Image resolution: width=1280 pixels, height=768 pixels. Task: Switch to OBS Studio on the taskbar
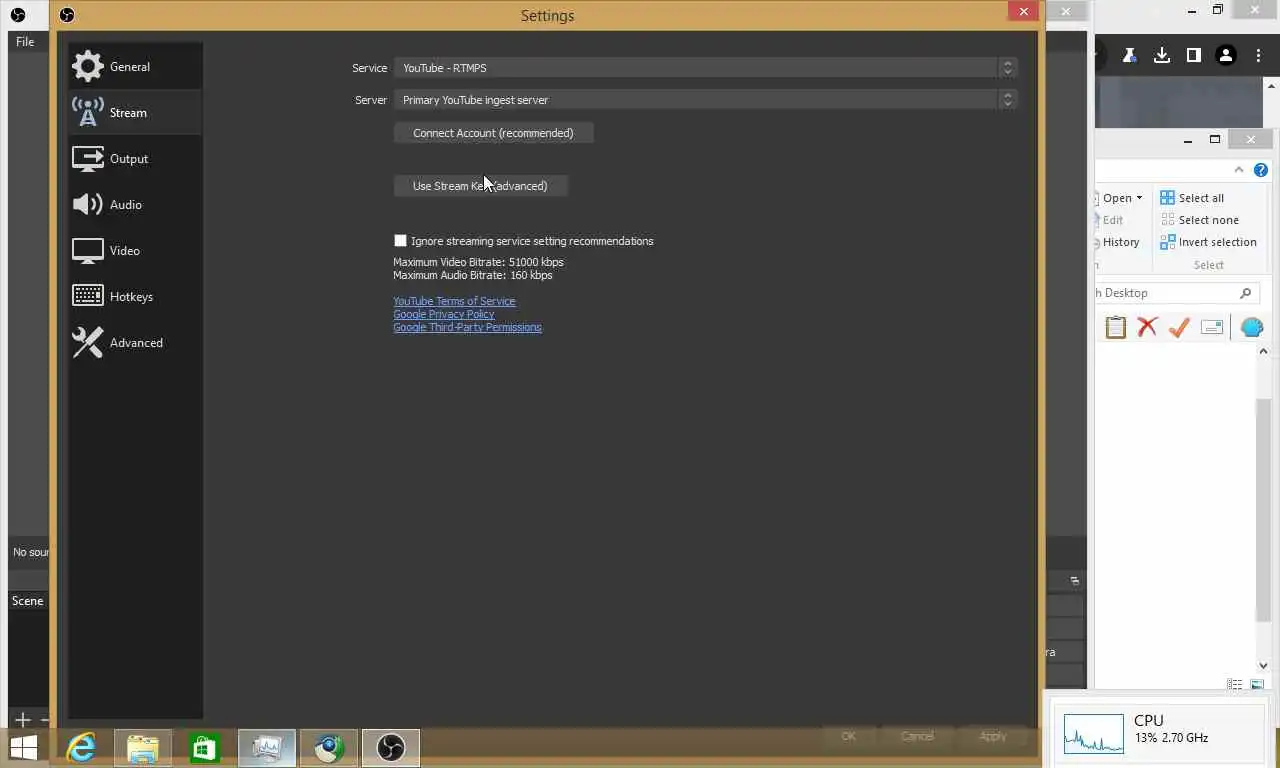pyautogui.click(x=391, y=747)
